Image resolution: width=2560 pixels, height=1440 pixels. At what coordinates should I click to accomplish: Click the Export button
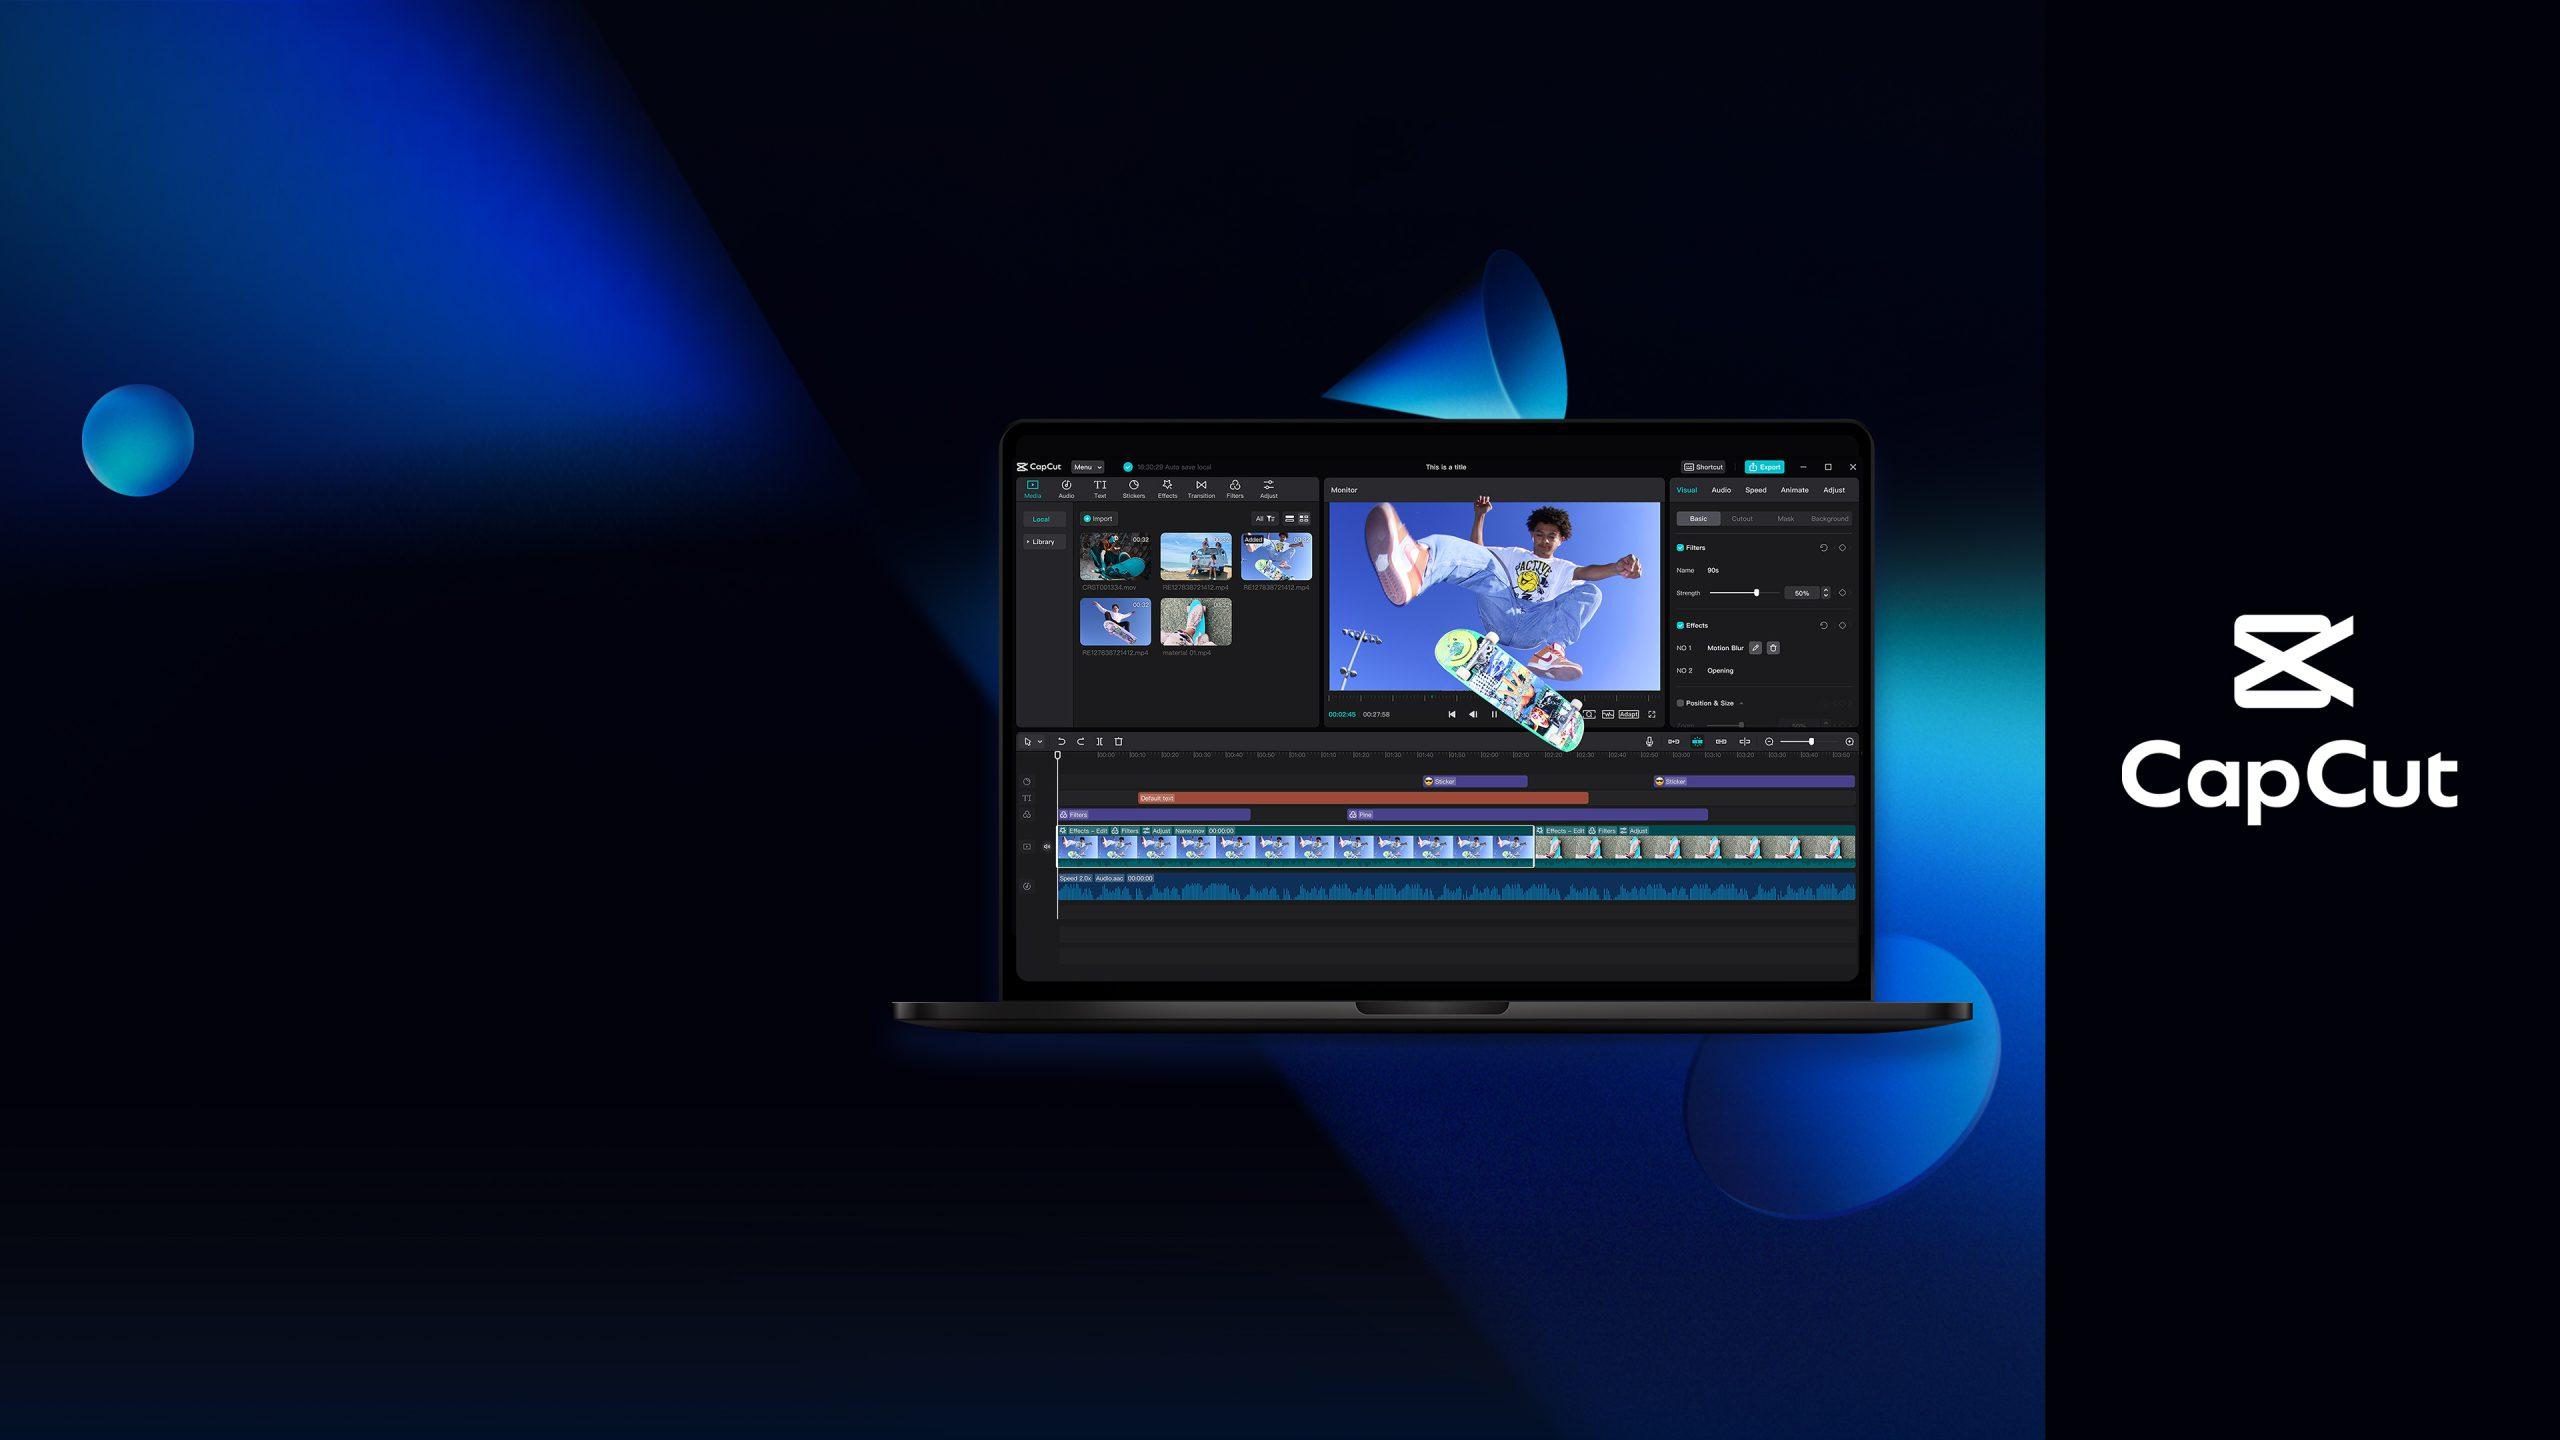click(1764, 467)
